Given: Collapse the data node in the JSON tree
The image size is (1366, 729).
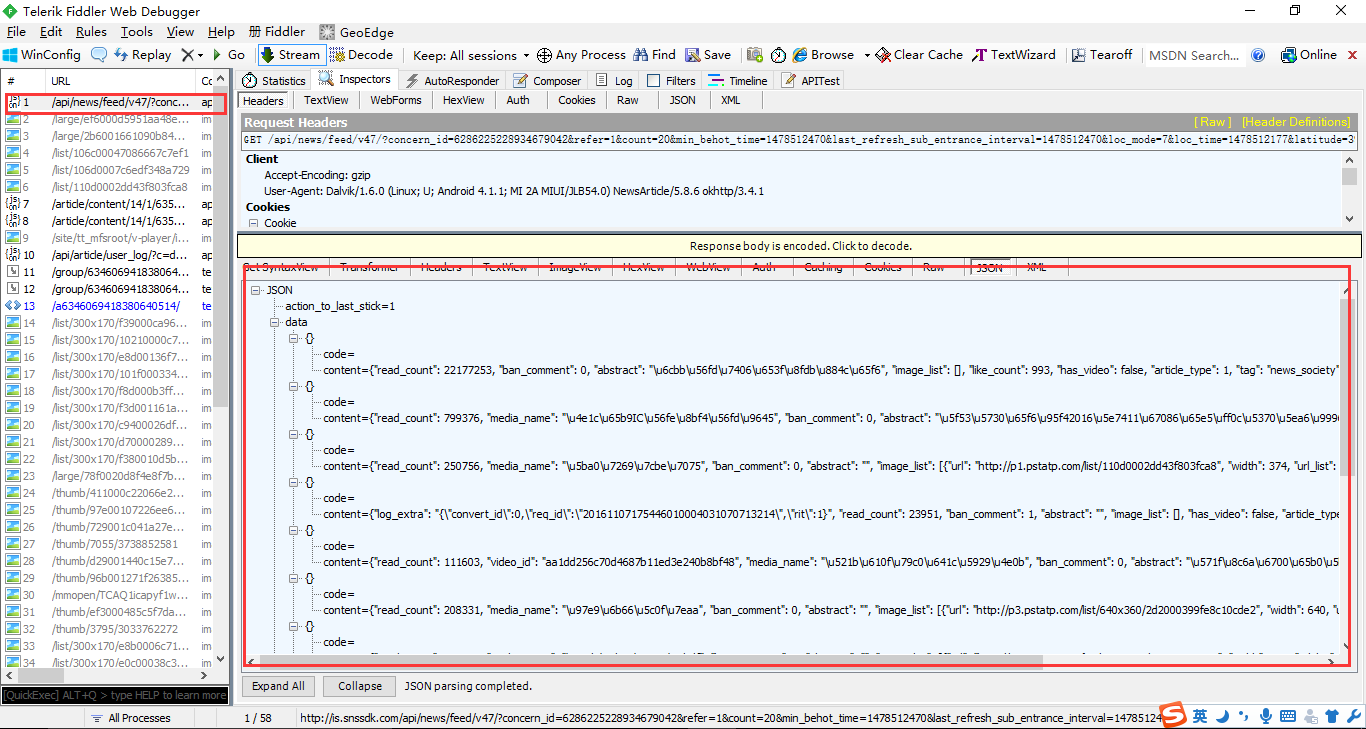Looking at the screenshot, I should pos(274,323).
